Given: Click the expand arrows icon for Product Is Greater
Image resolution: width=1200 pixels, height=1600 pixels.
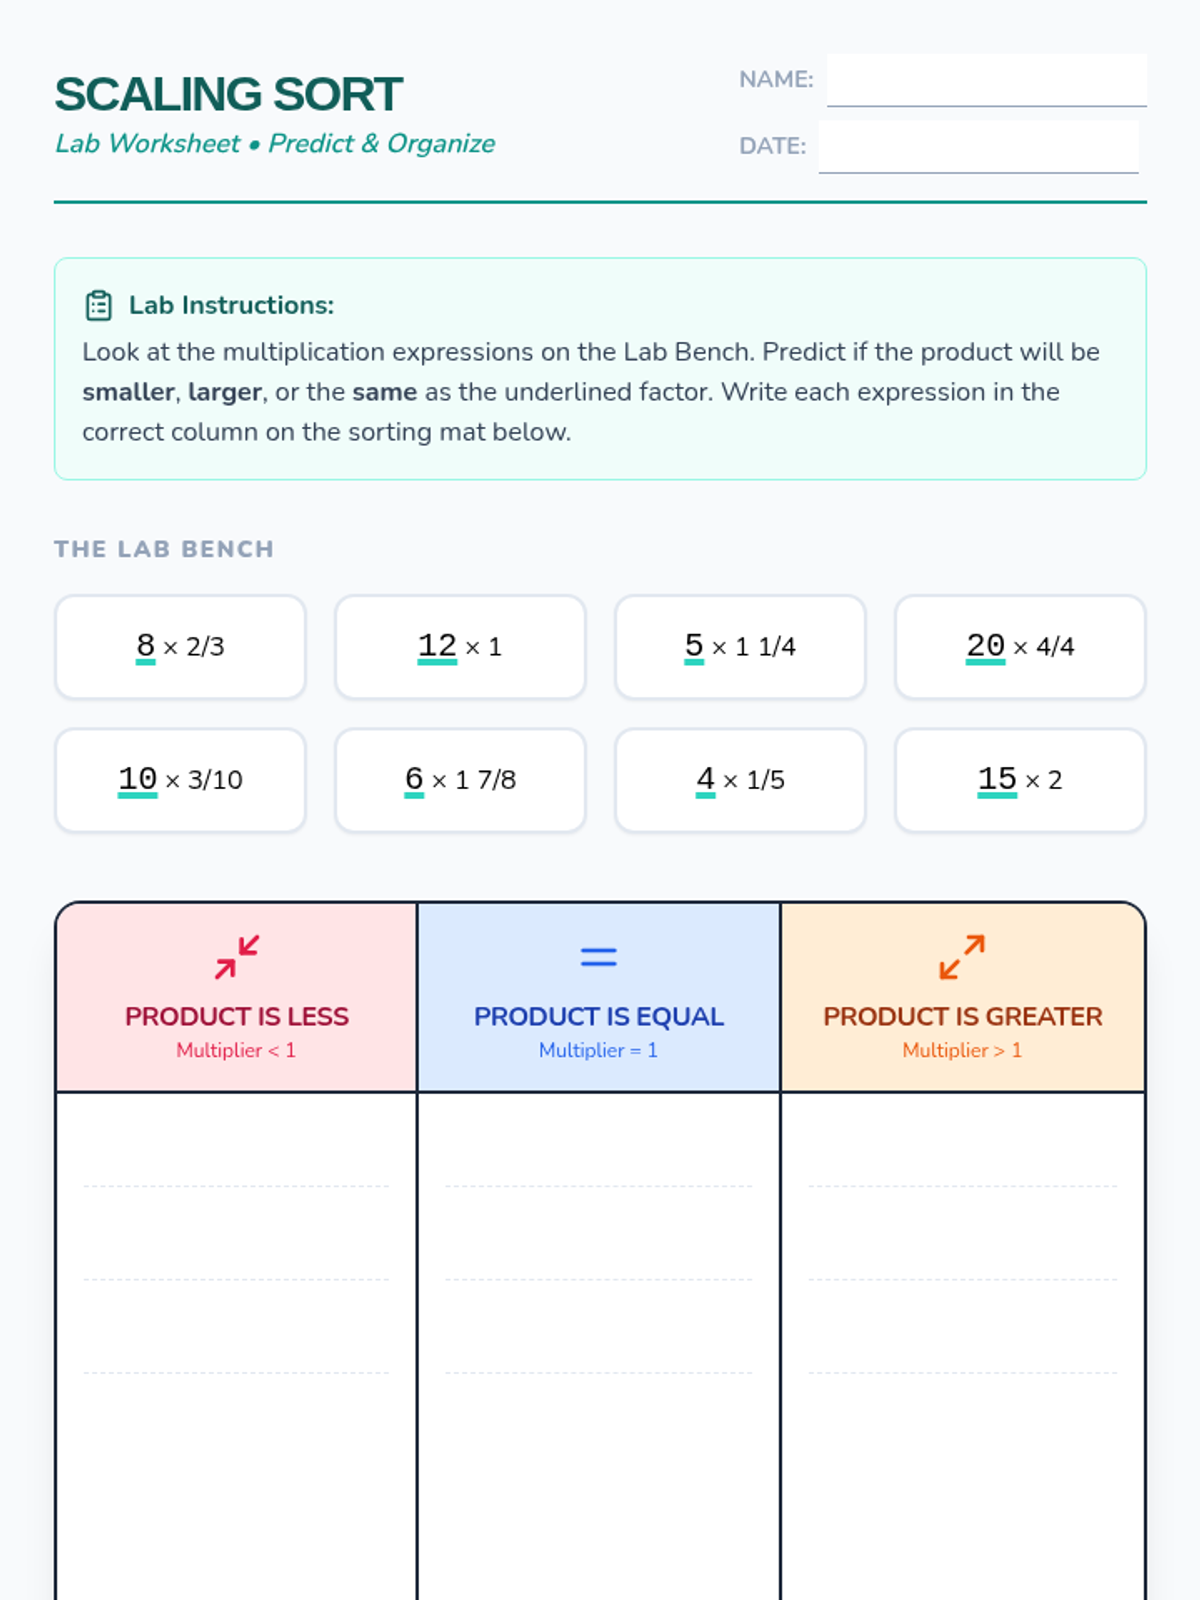Looking at the screenshot, I should (962, 957).
